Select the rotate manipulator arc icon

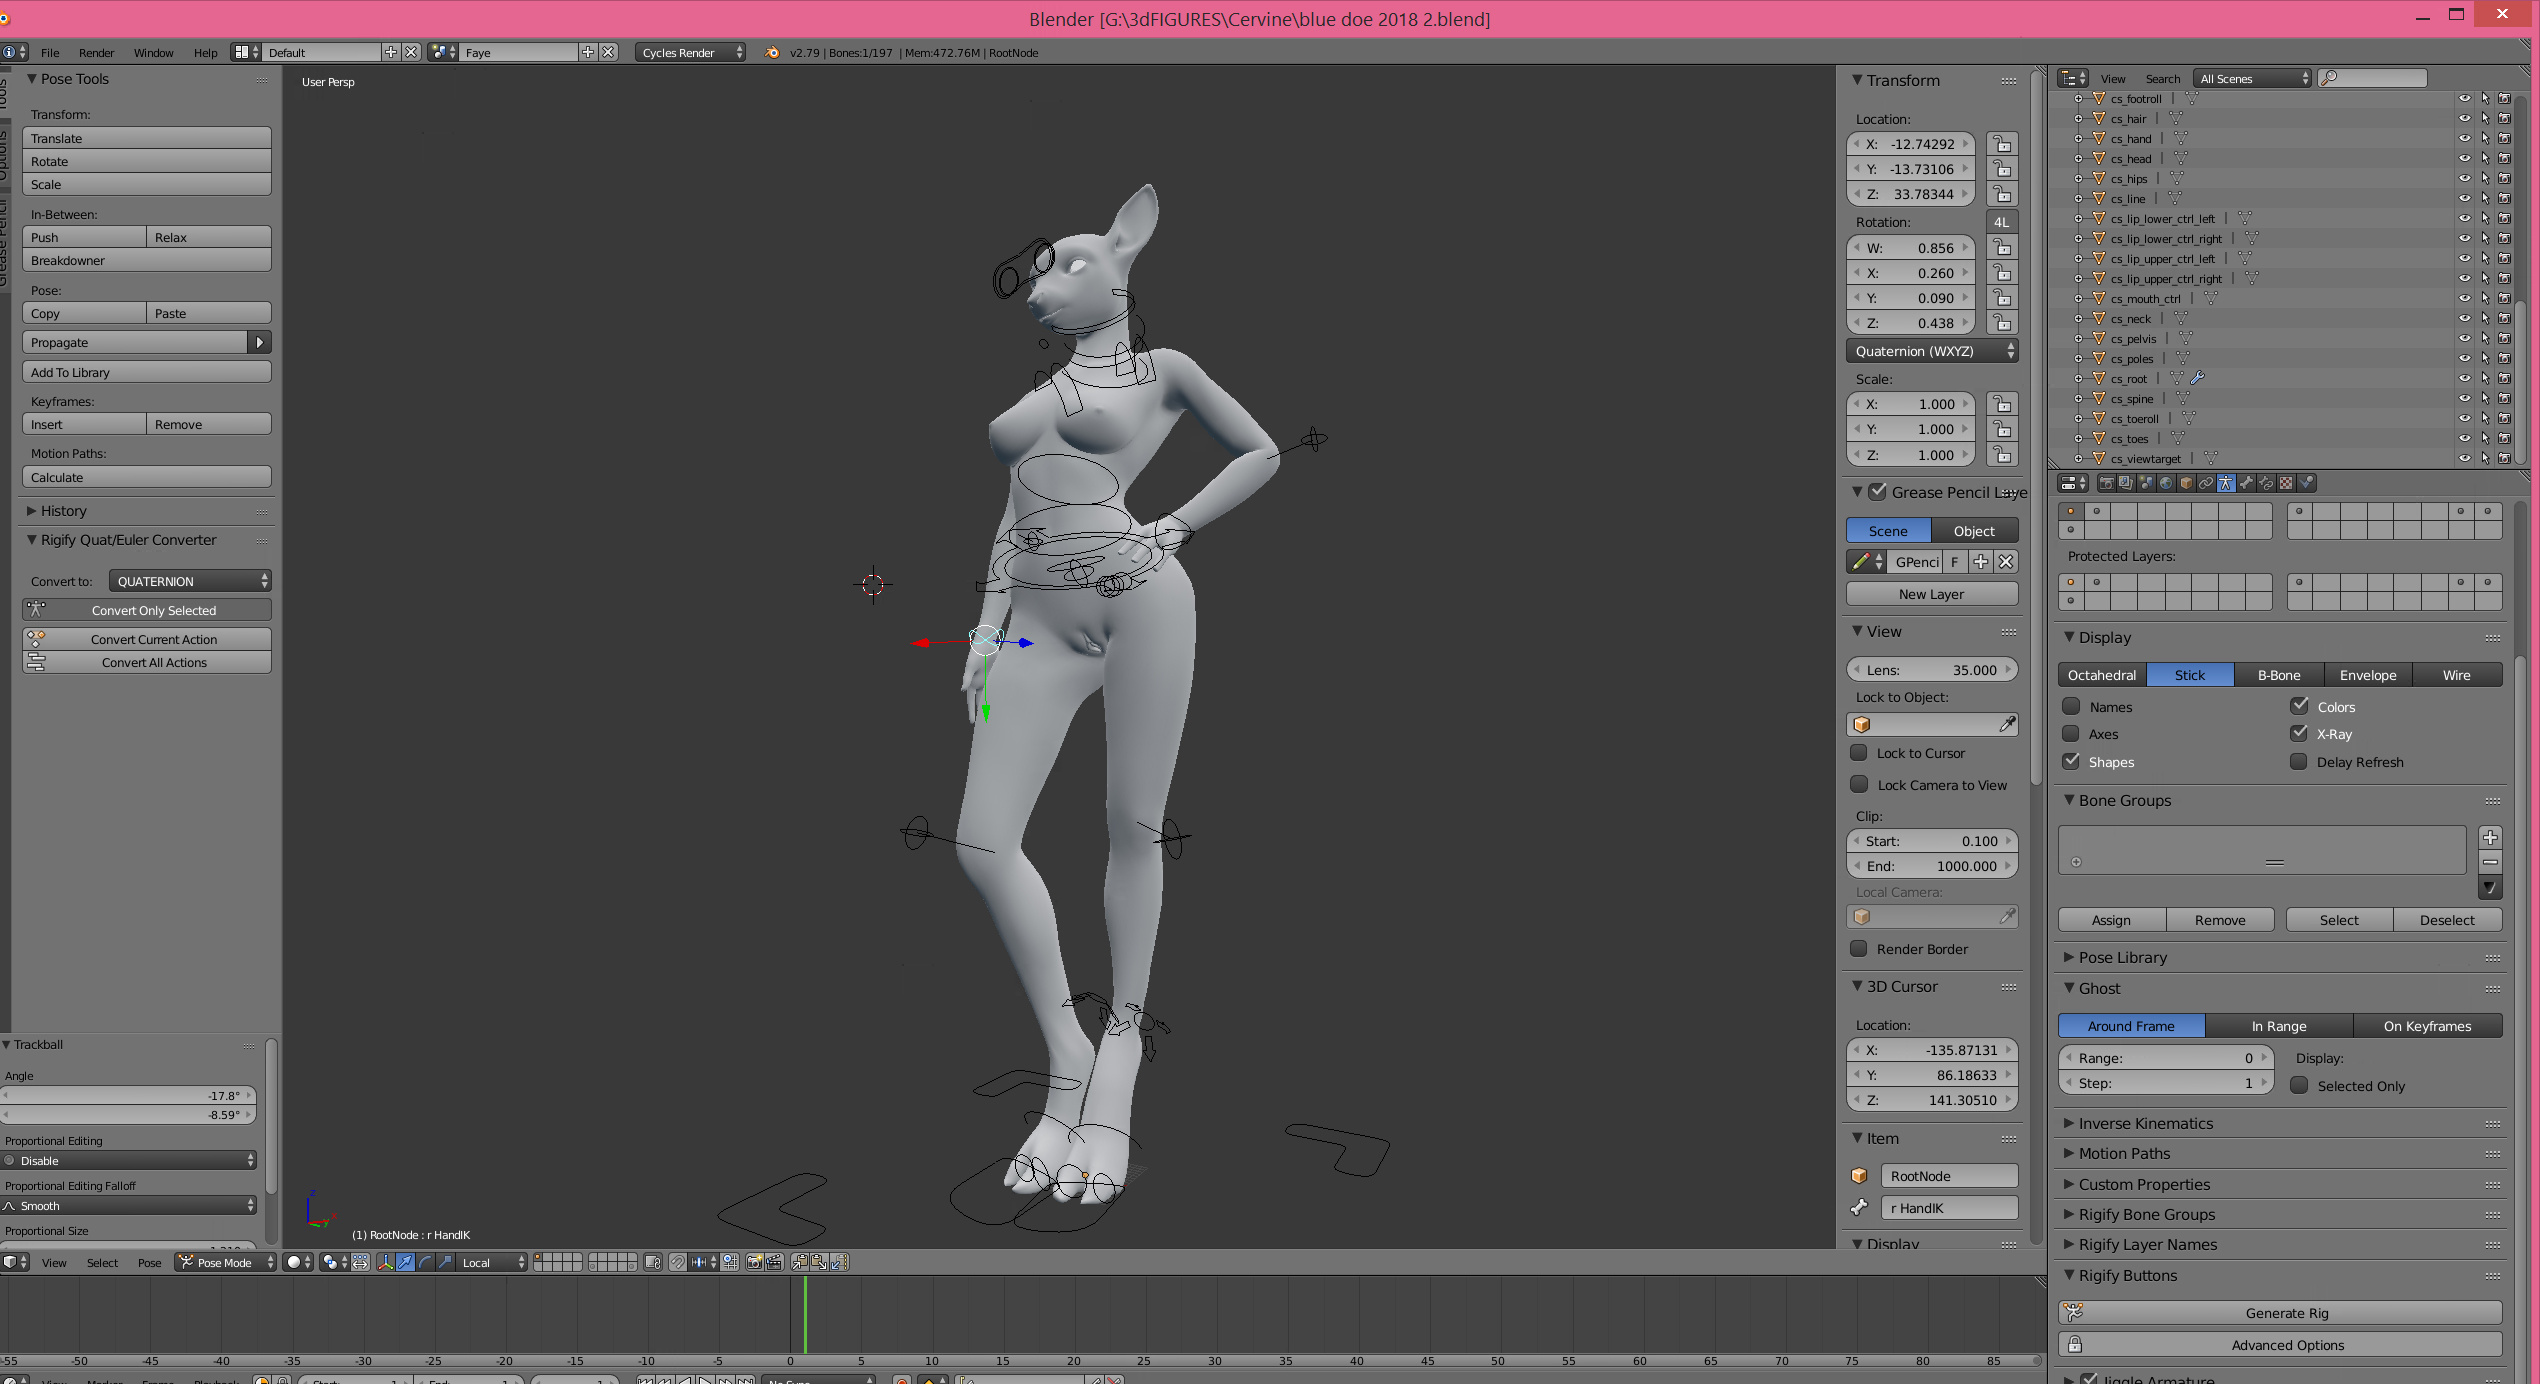[x=425, y=1262]
